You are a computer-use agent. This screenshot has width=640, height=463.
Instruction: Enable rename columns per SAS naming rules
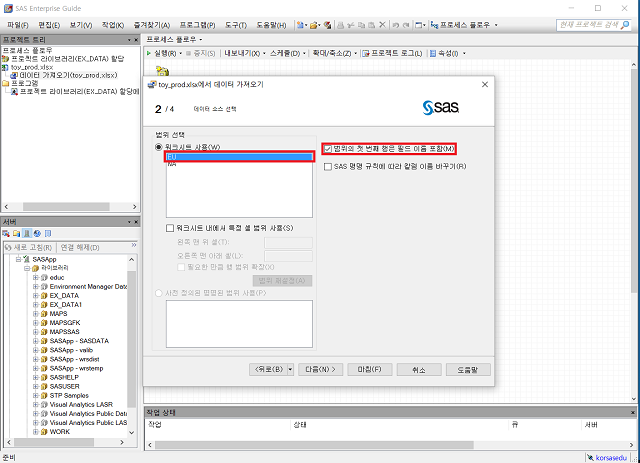point(328,167)
